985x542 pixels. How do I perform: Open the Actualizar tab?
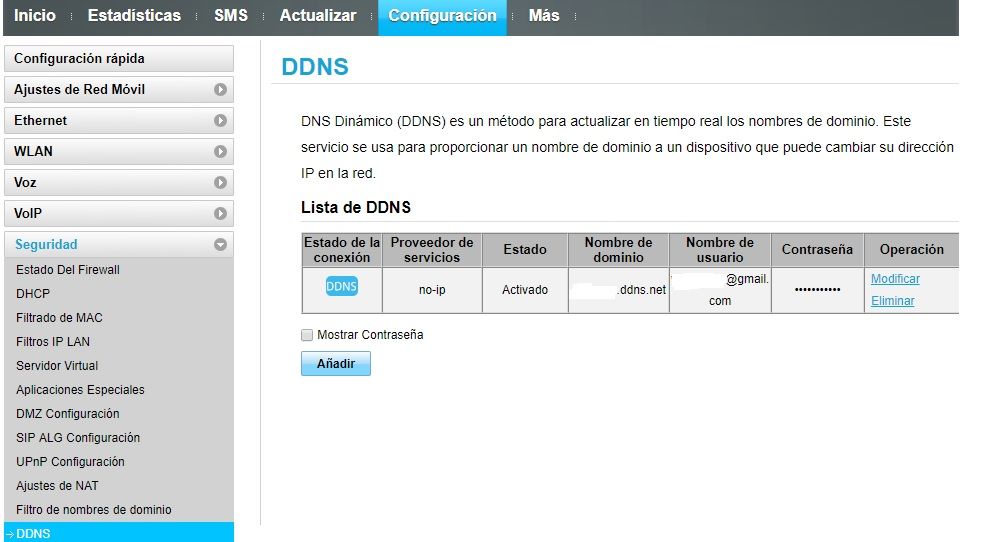click(x=317, y=16)
